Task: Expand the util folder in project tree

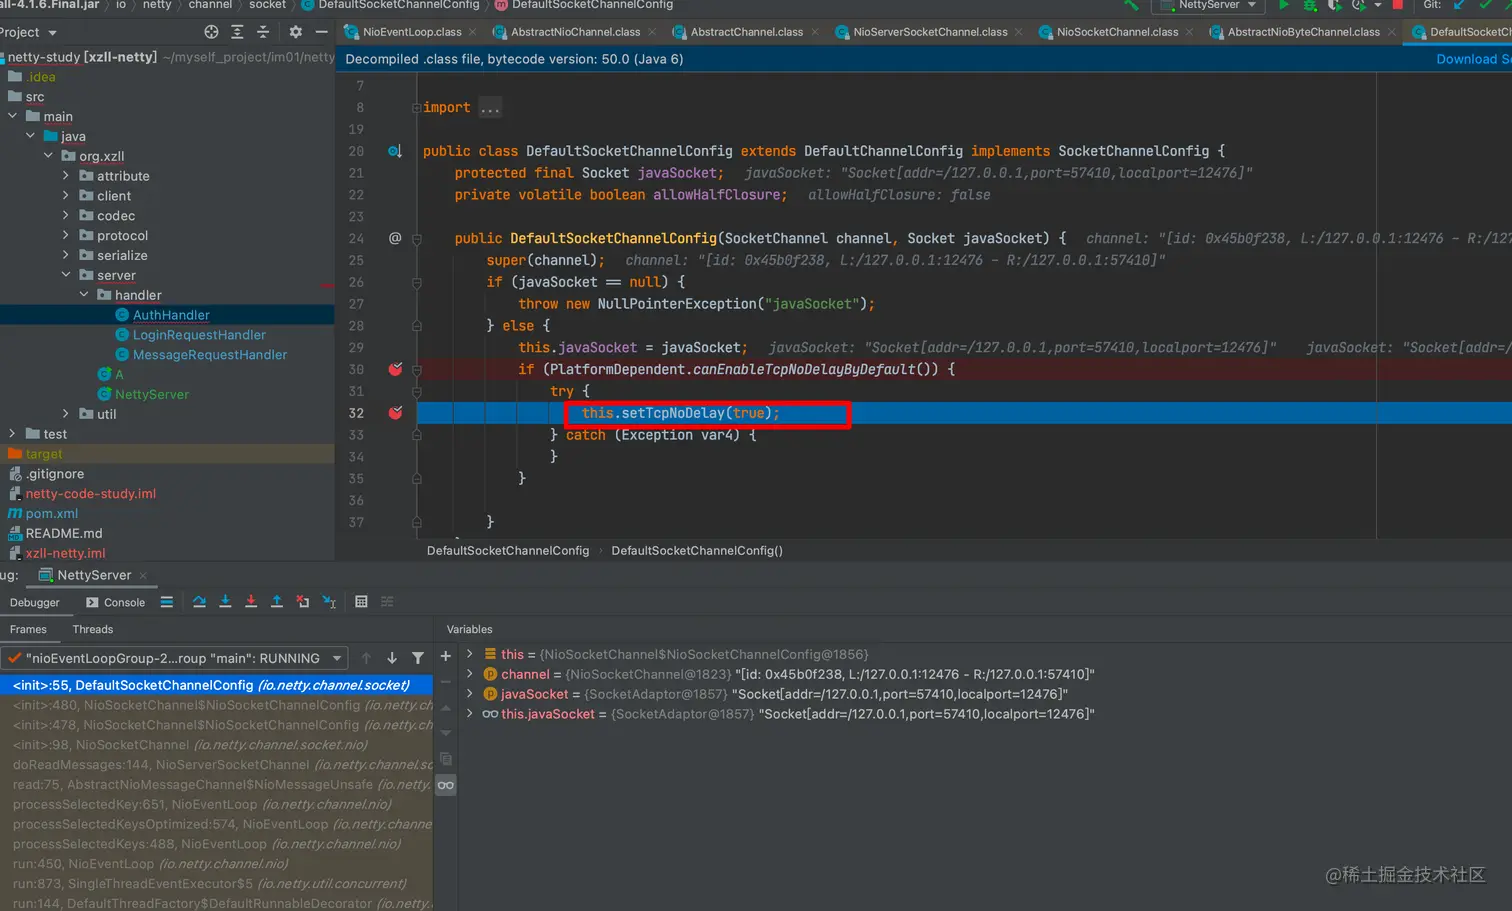Action: tap(66, 414)
